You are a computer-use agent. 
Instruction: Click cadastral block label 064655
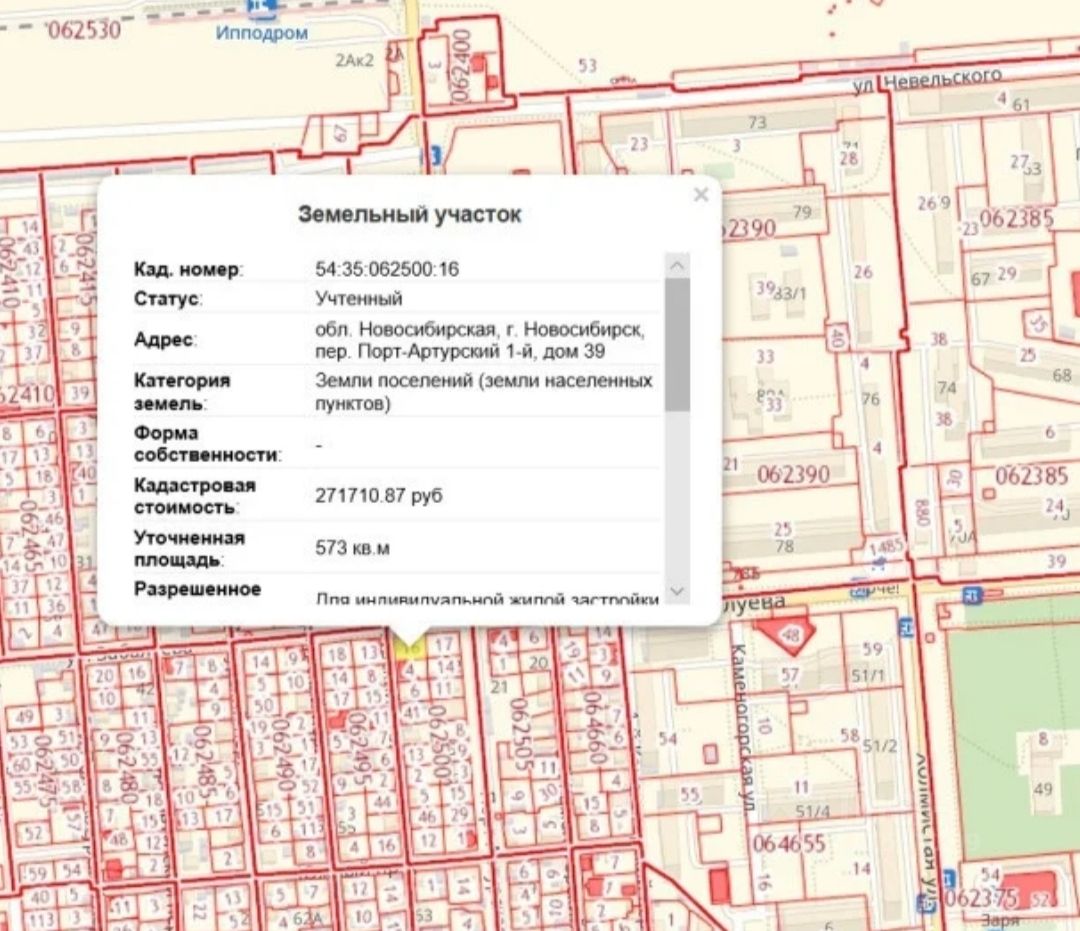coord(790,842)
